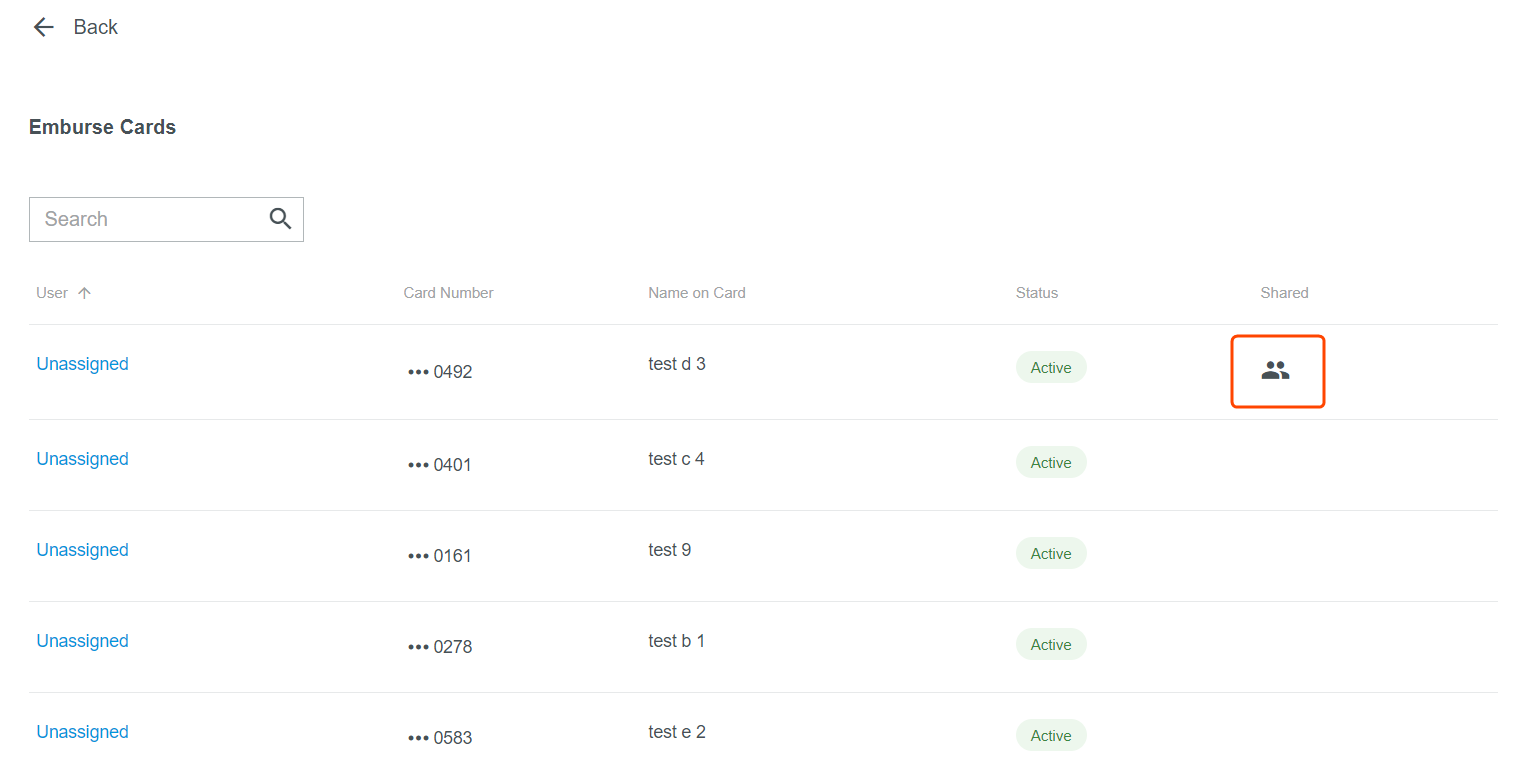Viewport: 1519px width, 775px height.
Task: Select the card name test e 2
Action: click(677, 732)
